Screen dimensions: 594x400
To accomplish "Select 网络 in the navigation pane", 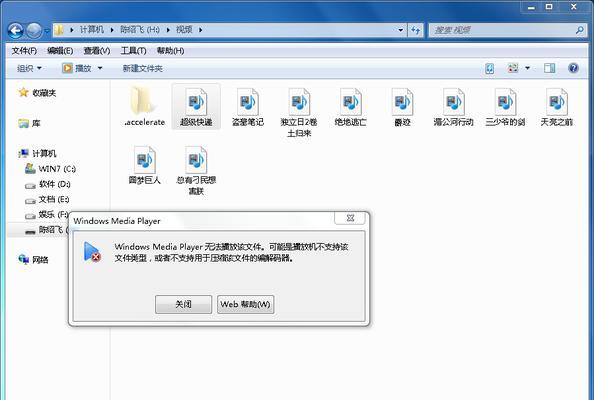I will coord(40,260).
